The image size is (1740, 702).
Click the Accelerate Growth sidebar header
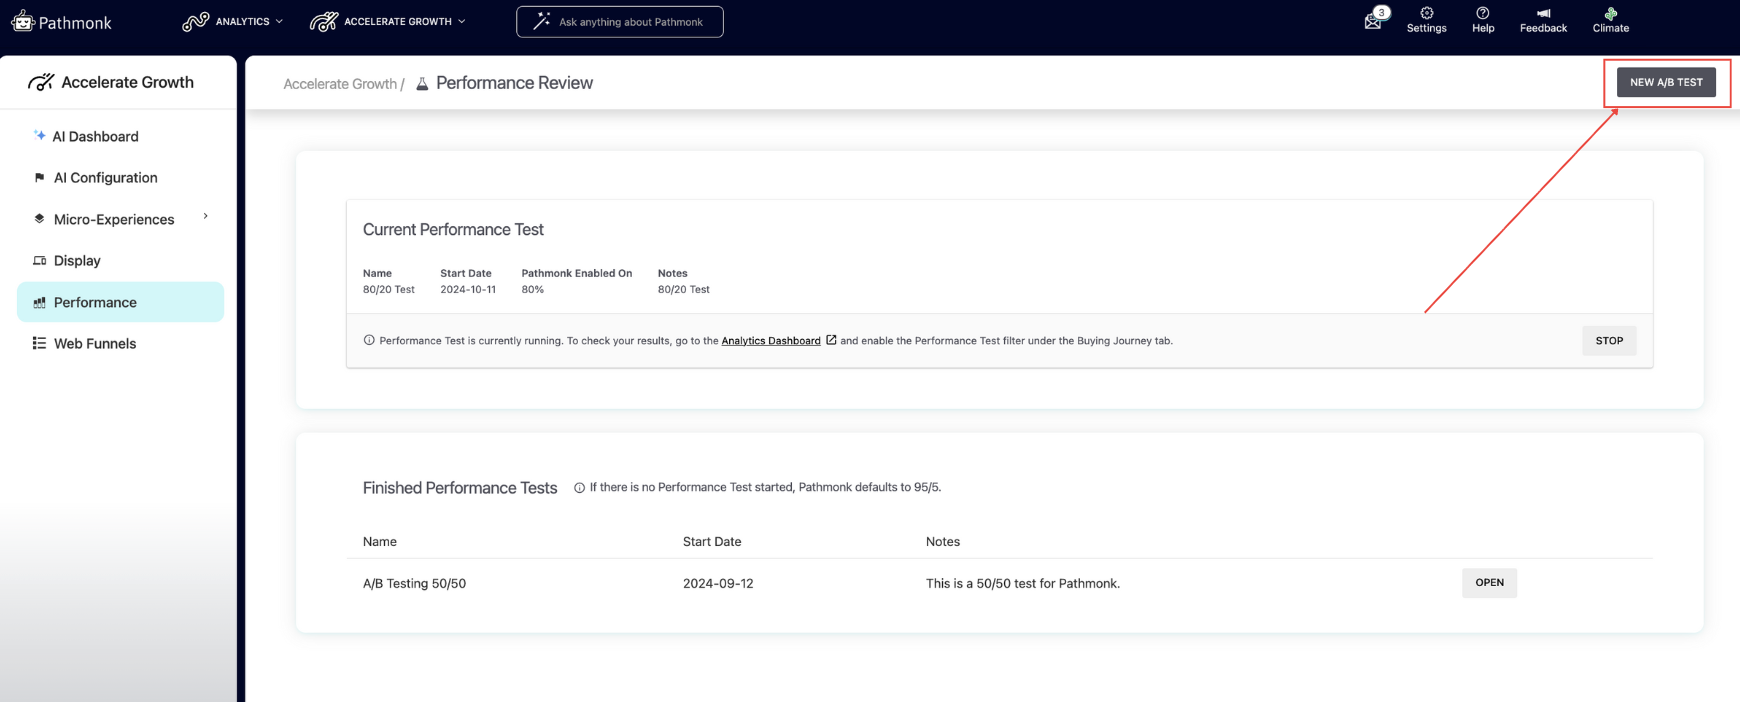(111, 82)
